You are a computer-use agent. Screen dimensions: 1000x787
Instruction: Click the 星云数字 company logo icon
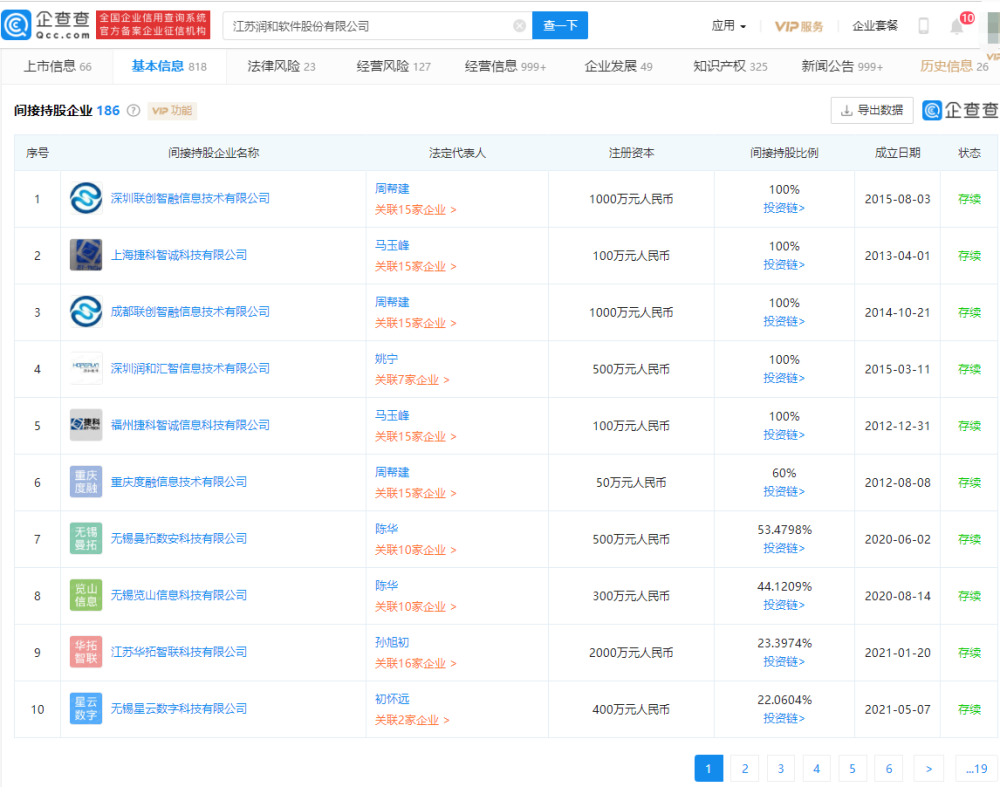point(86,709)
